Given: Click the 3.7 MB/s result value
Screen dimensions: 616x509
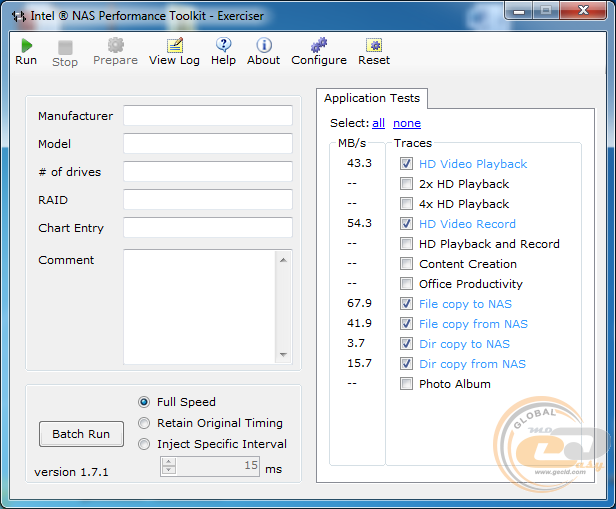Looking at the screenshot, I should pyautogui.click(x=356, y=343).
